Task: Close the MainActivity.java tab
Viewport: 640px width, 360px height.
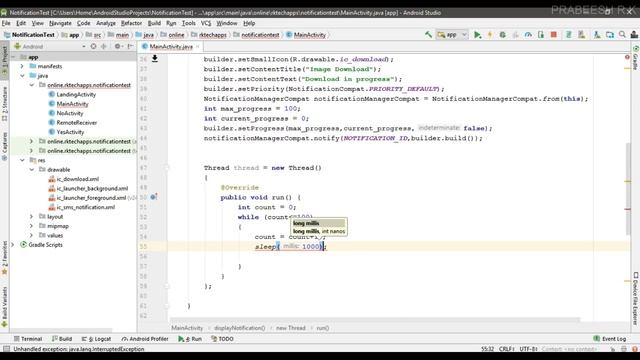Action: (198, 47)
